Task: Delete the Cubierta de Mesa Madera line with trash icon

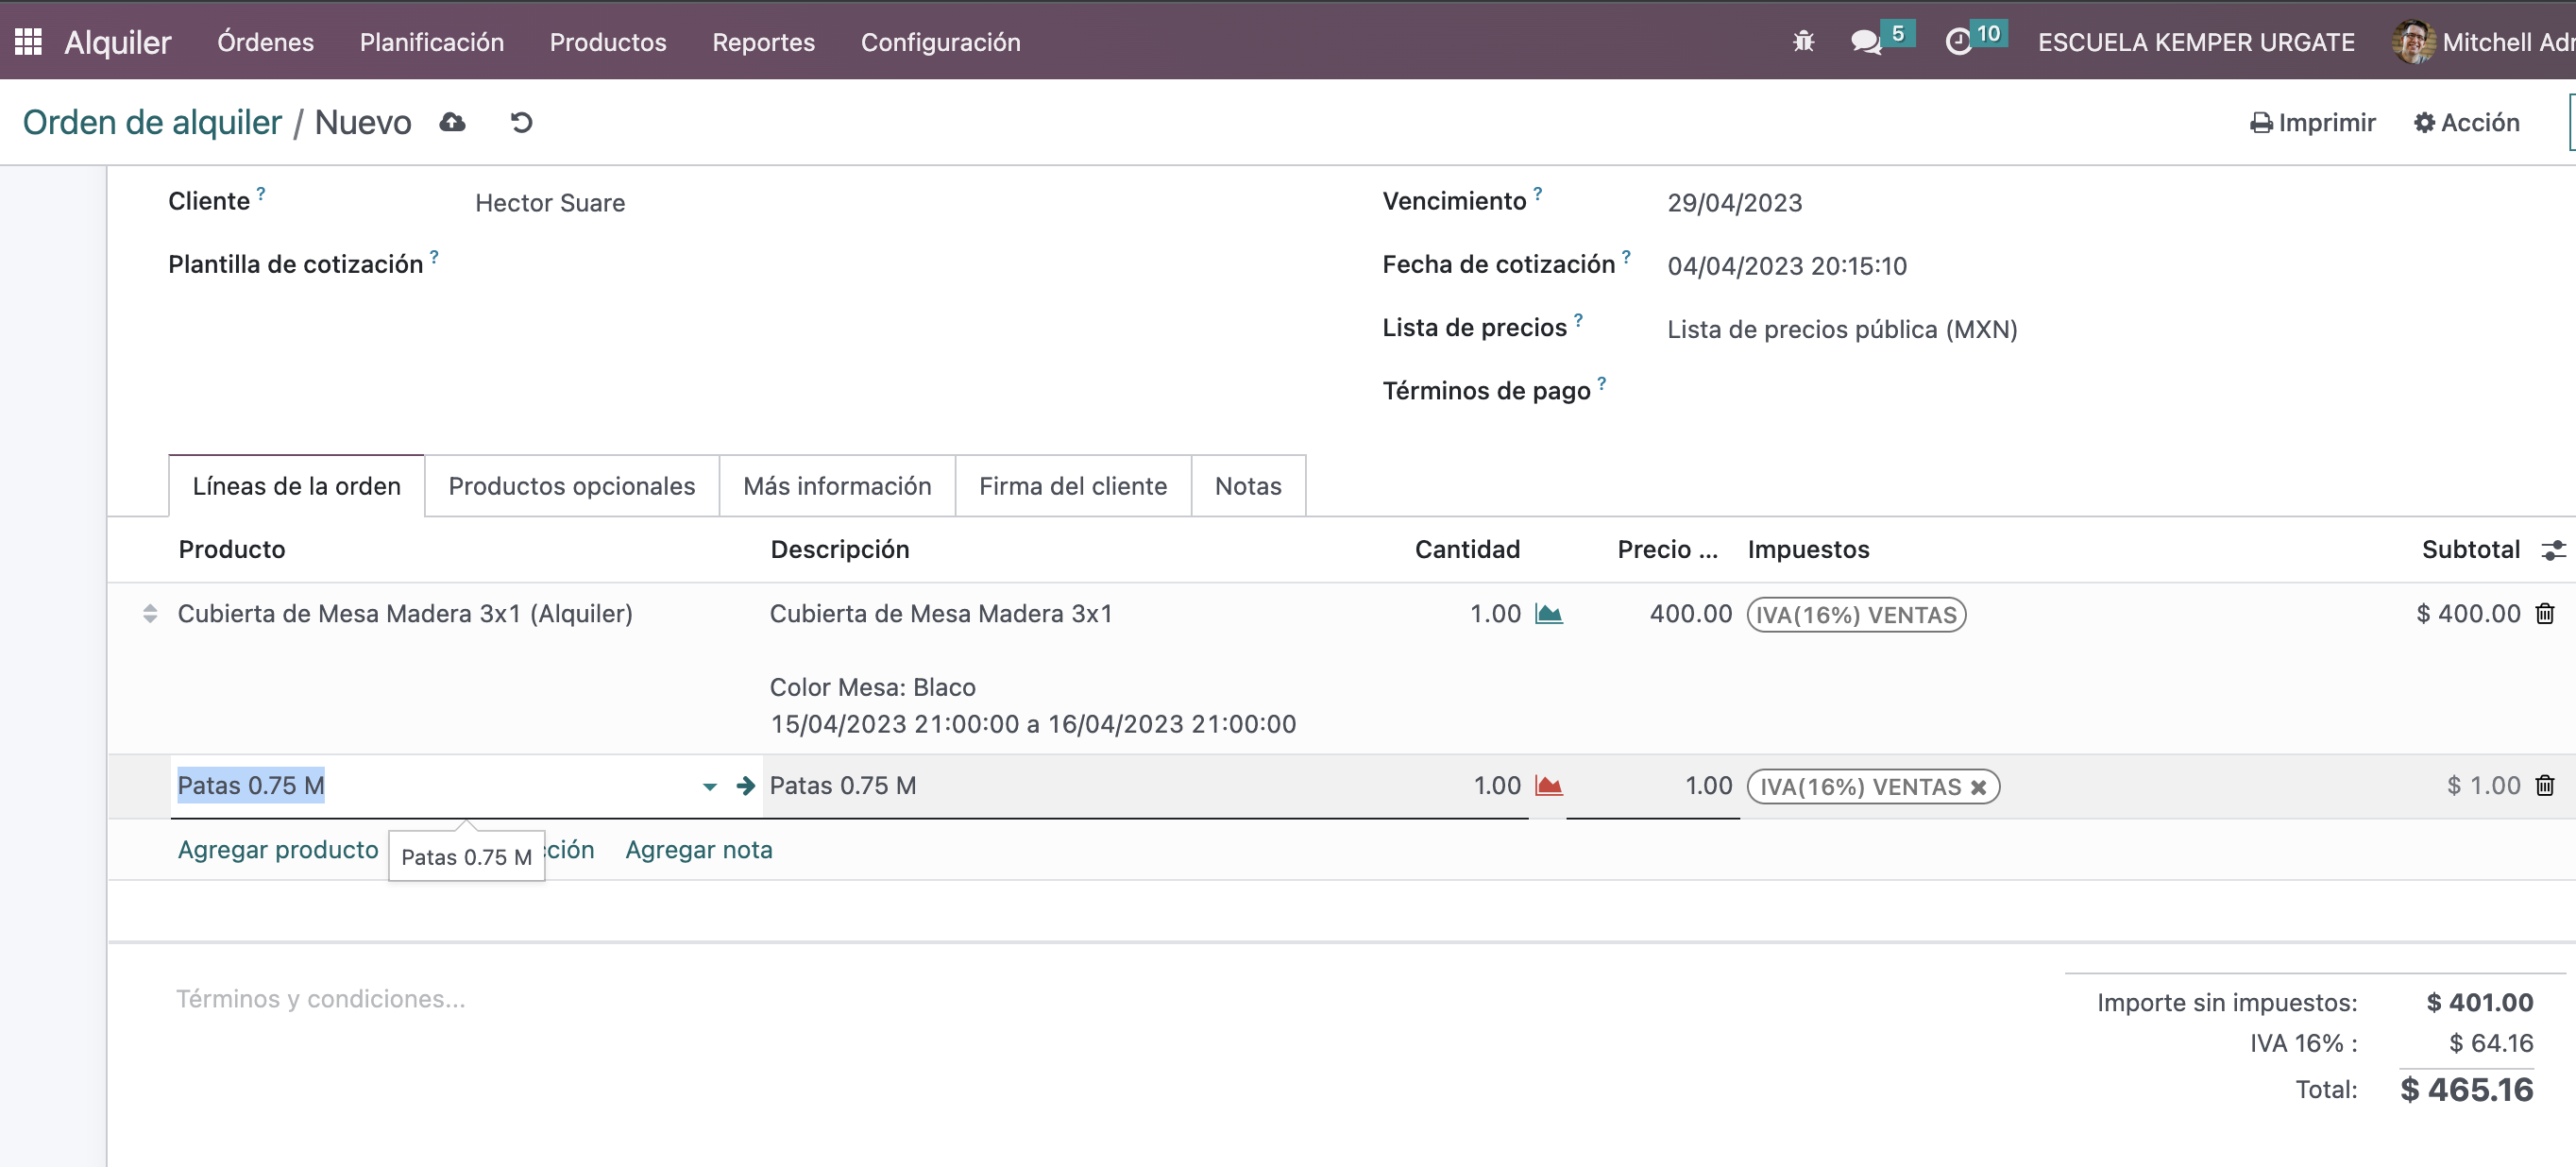Action: coord(2546,613)
